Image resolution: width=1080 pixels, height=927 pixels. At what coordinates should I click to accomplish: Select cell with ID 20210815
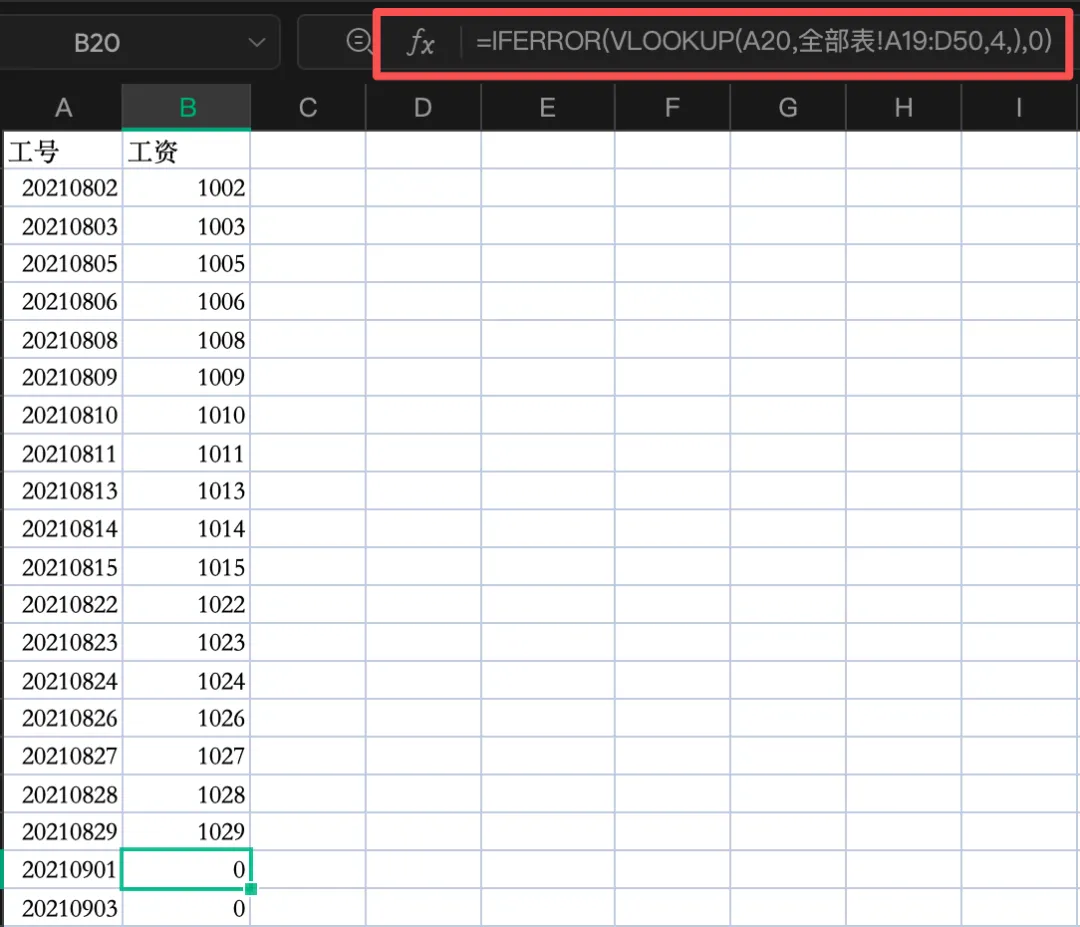(x=63, y=567)
